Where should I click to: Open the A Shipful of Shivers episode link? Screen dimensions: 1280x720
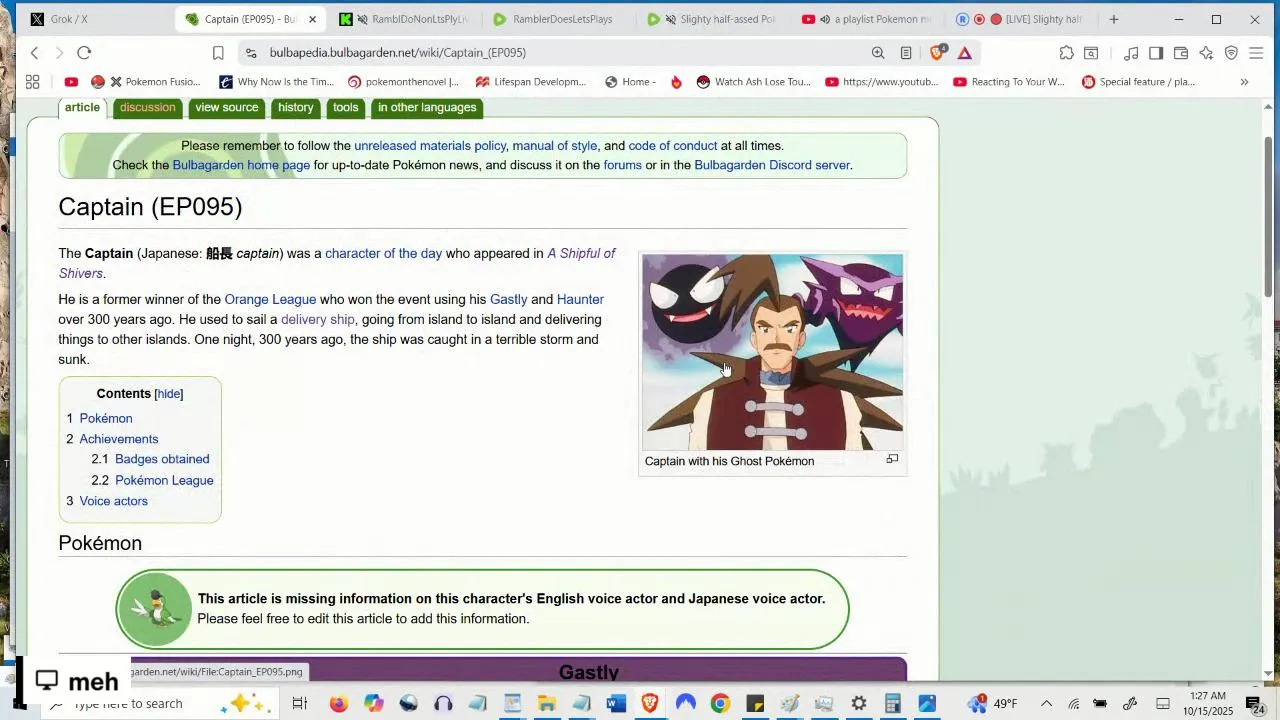(x=581, y=254)
